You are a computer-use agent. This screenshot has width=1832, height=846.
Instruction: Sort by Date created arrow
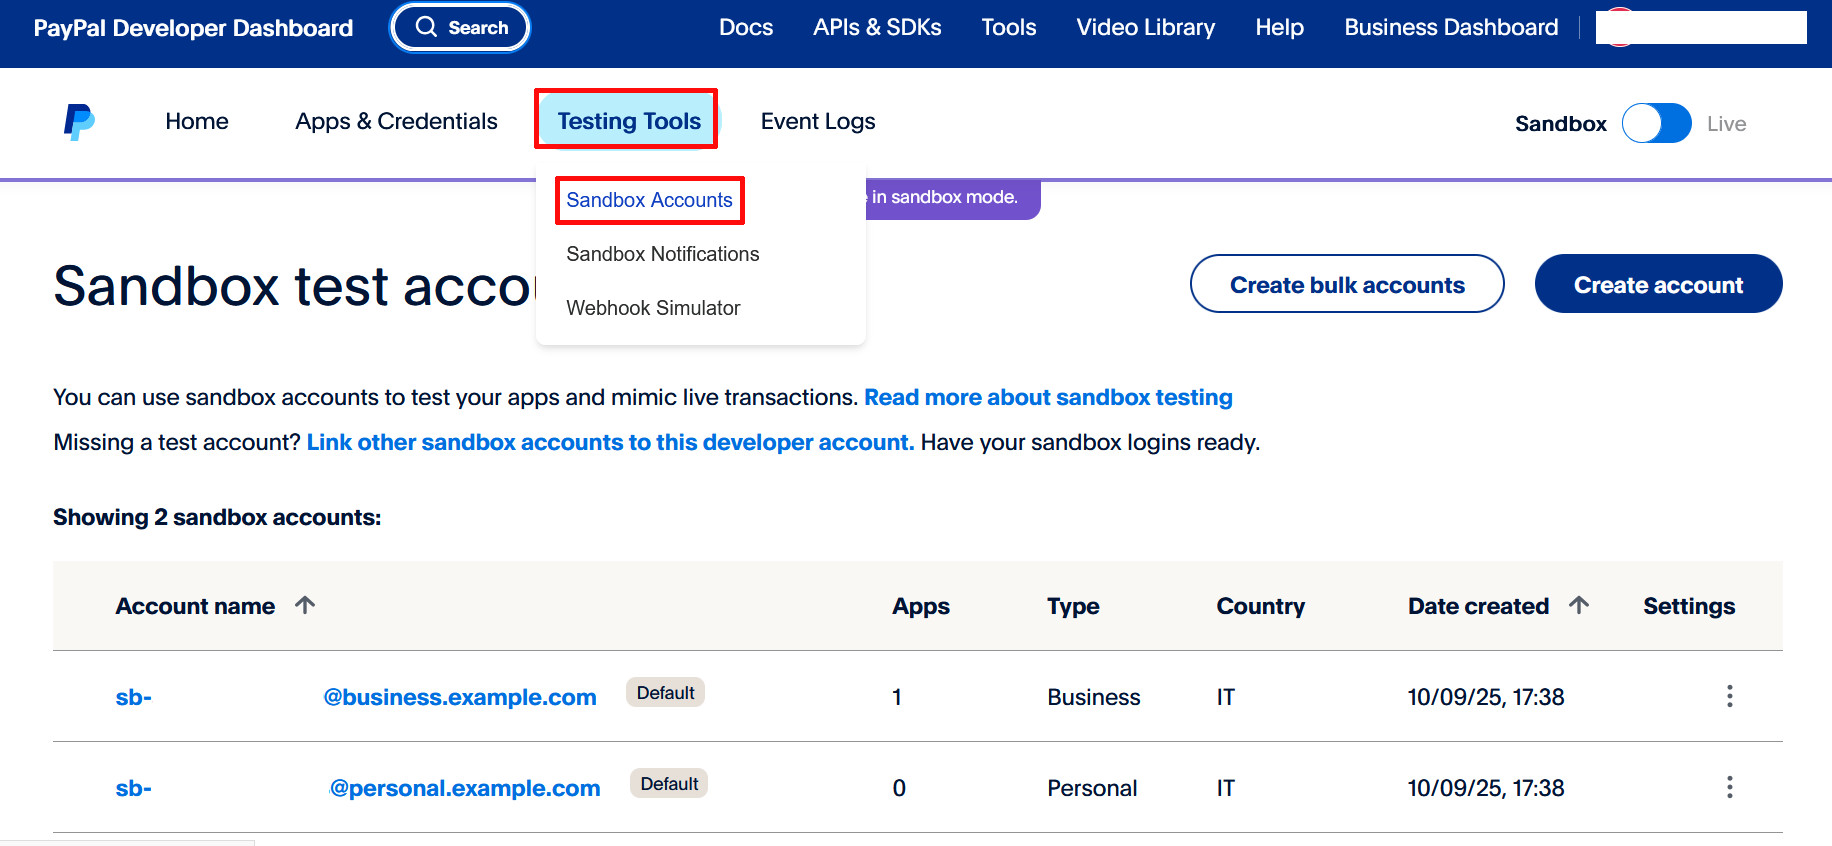[x=1579, y=605]
